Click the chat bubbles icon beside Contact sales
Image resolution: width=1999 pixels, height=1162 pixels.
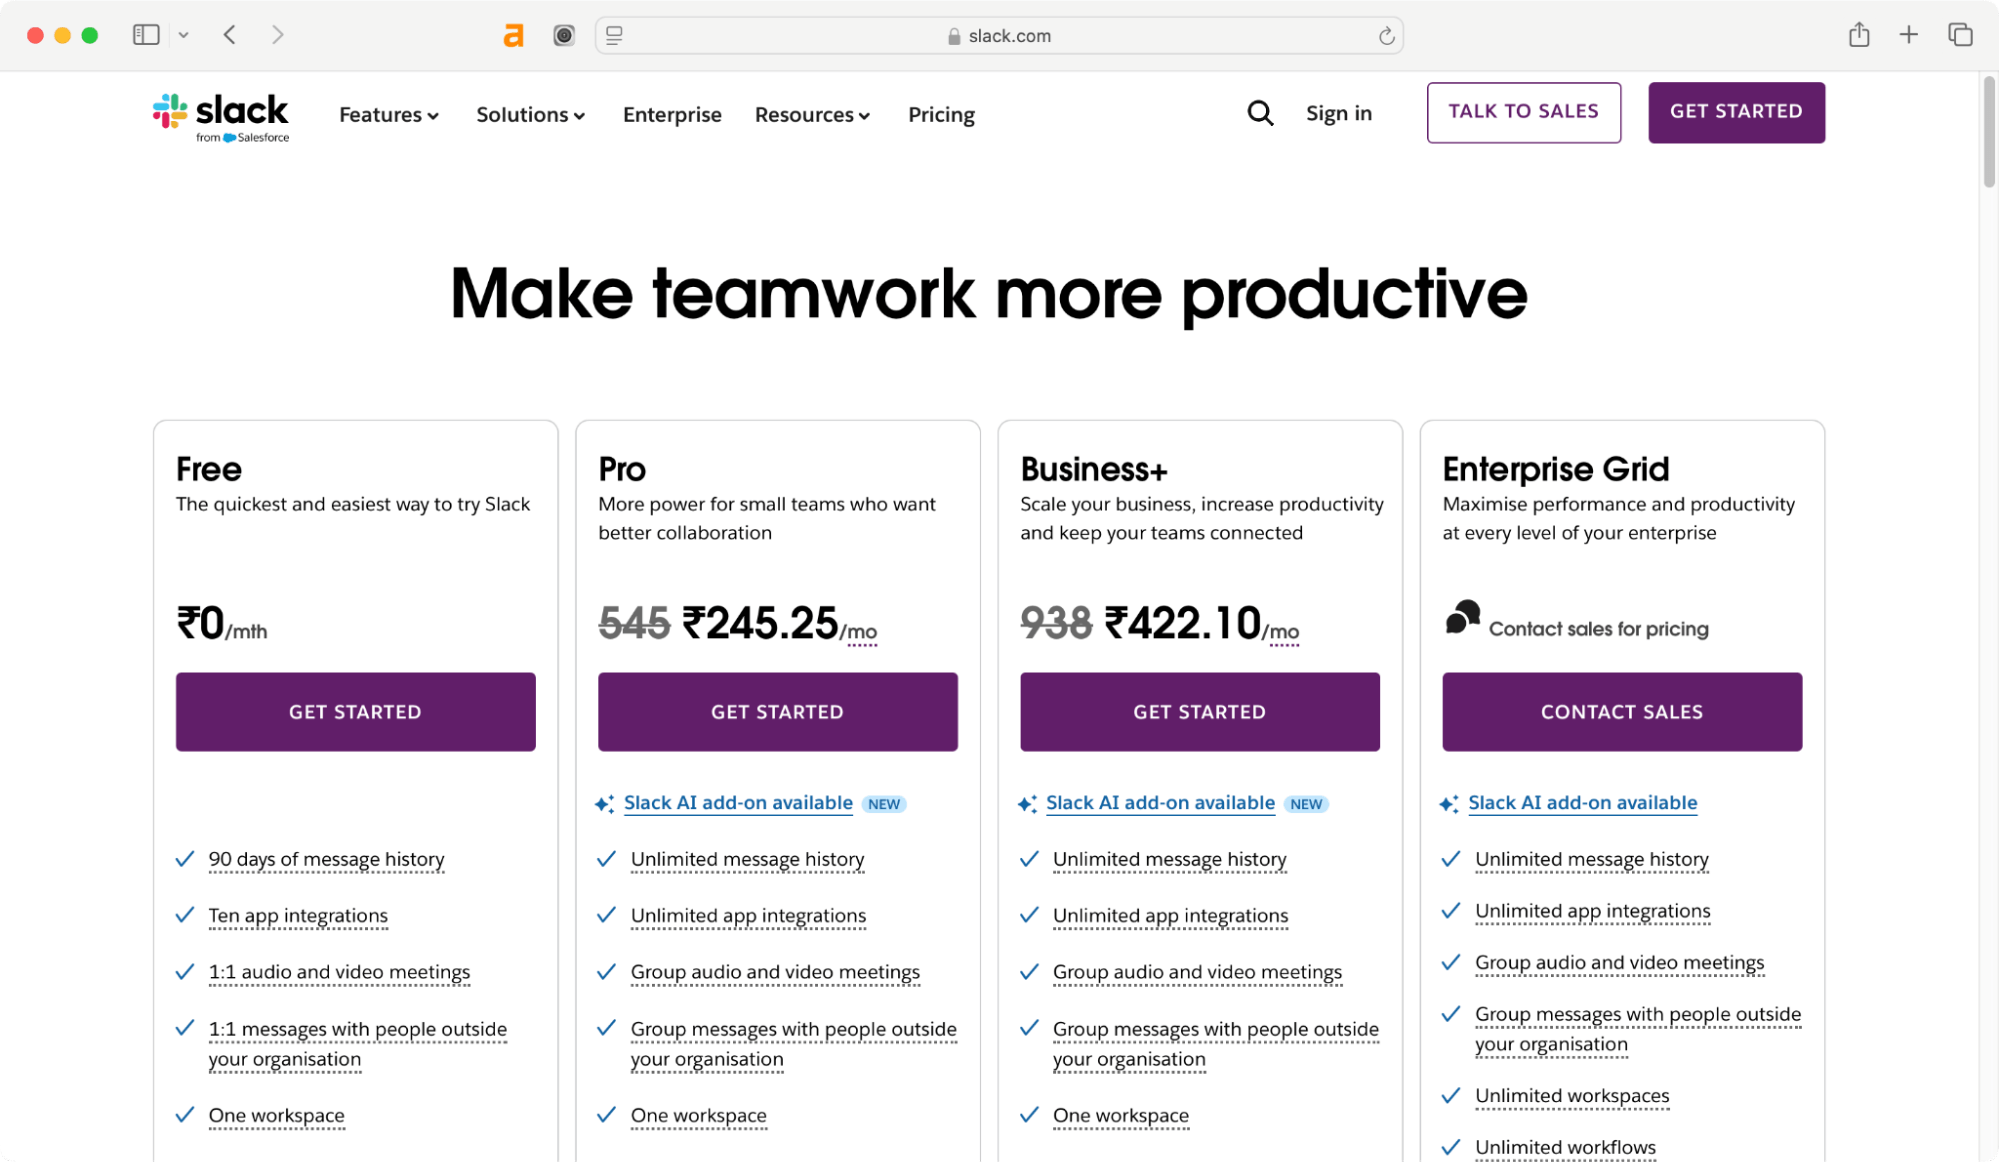point(1462,617)
